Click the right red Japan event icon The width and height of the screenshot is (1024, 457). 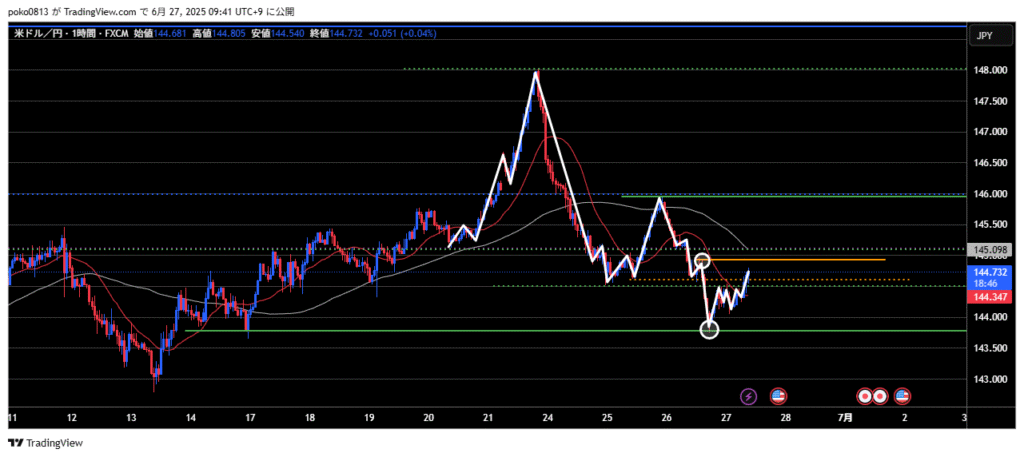(x=880, y=396)
